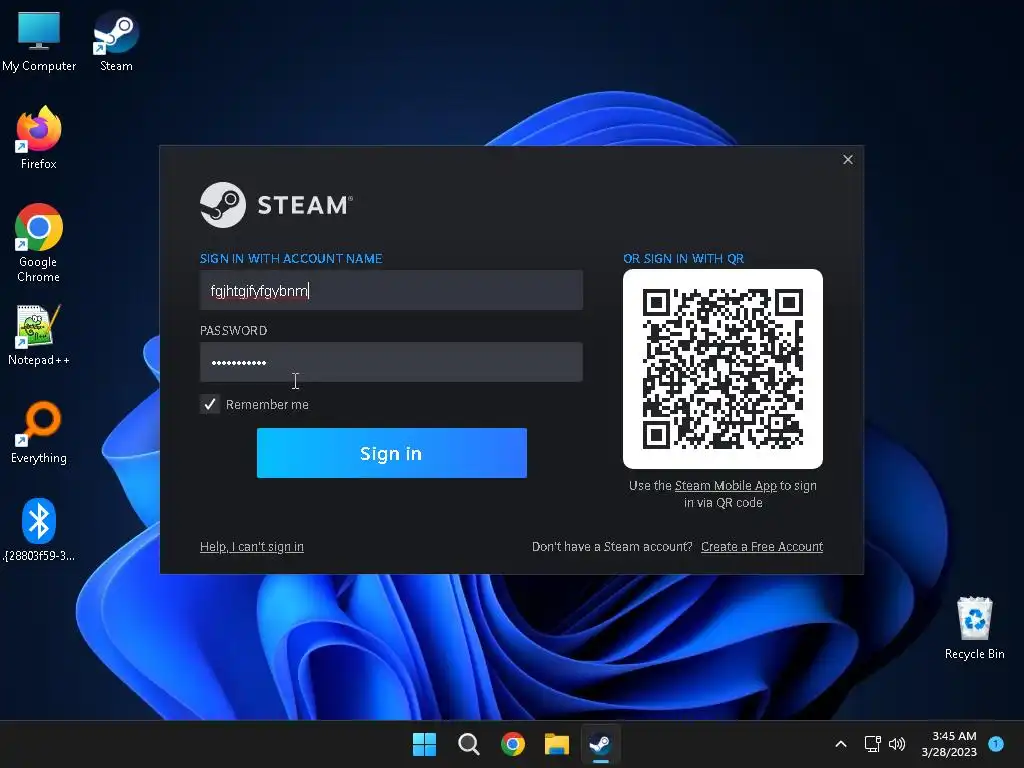Screen dimensions: 1024x768
Task: Open the volume tray icon
Action: pyautogui.click(x=897, y=744)
